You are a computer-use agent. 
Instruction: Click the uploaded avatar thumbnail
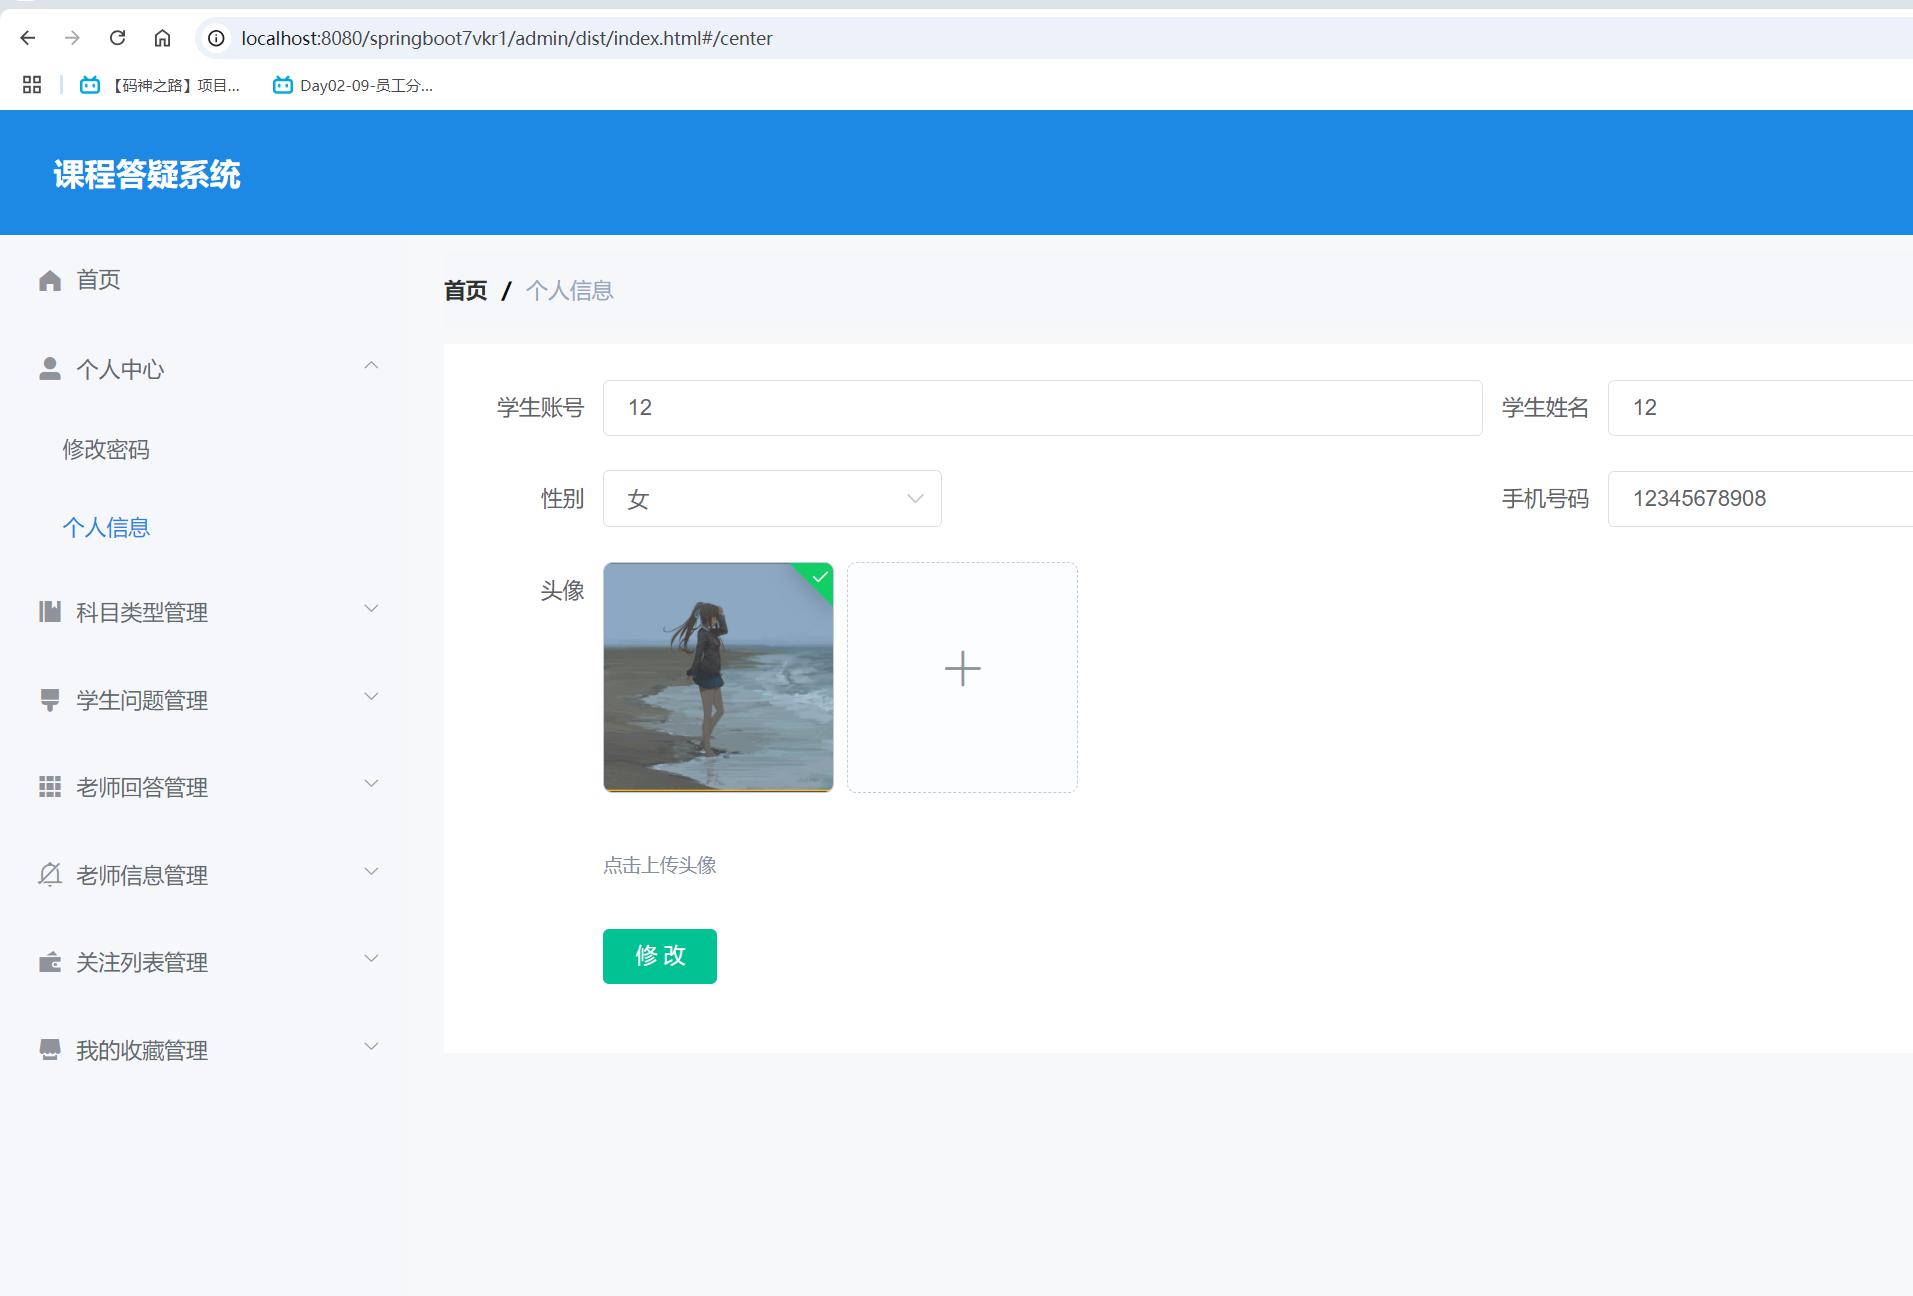tap(718, 677)
